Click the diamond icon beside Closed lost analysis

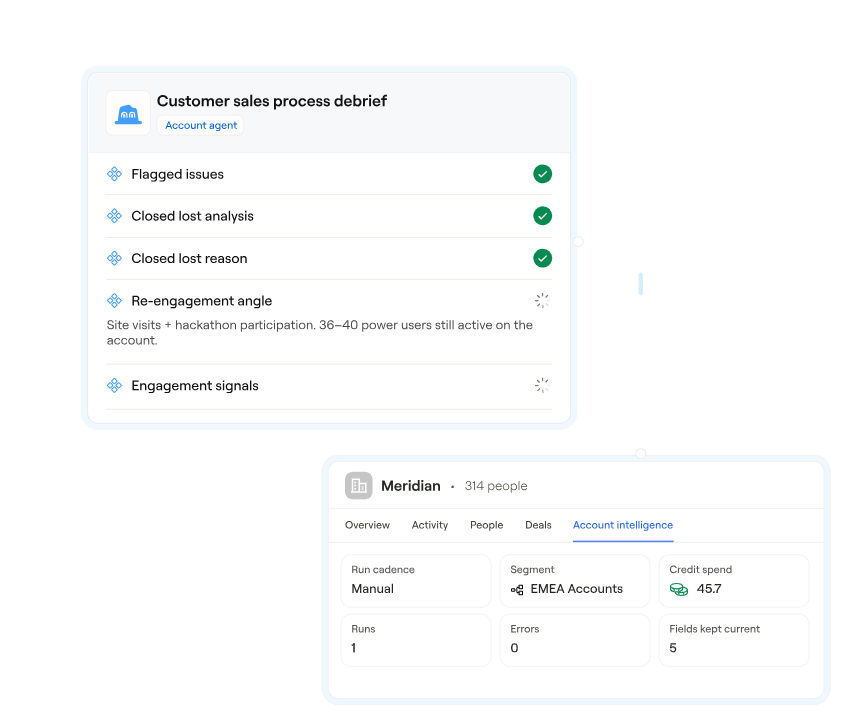(114, 216)
